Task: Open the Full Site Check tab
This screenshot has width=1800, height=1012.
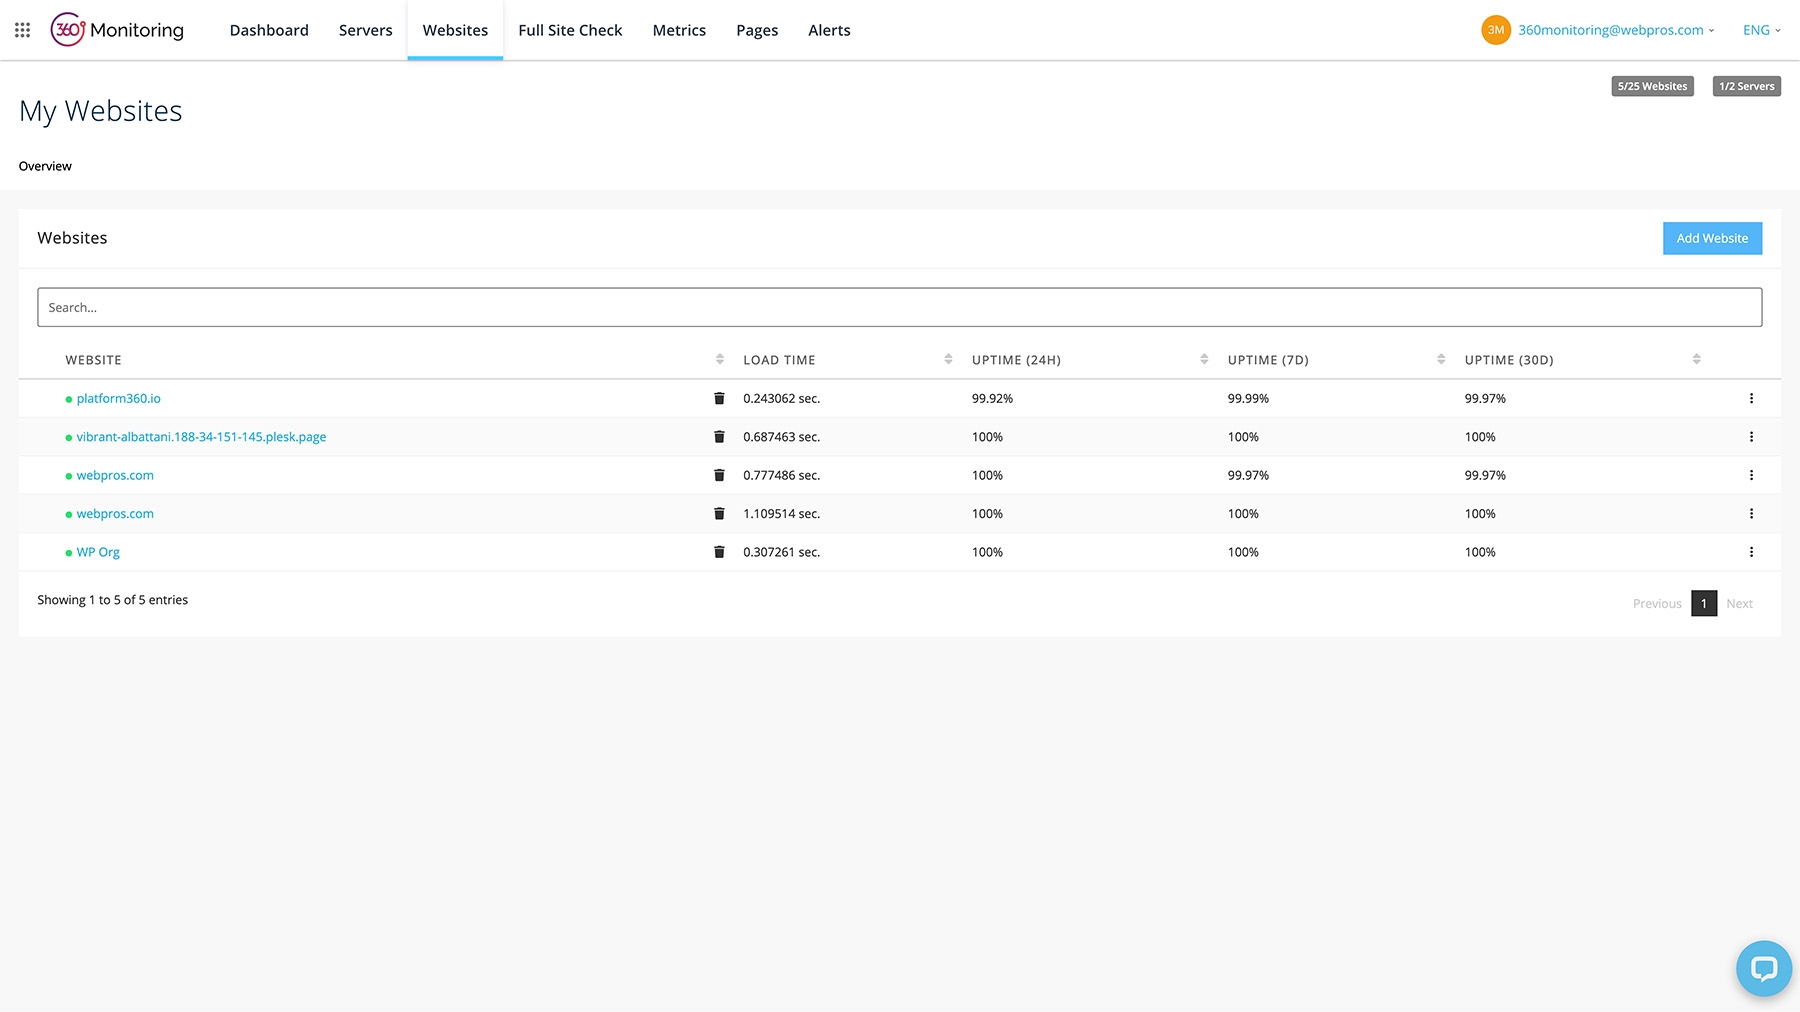Action: click(x=570, y=30)
